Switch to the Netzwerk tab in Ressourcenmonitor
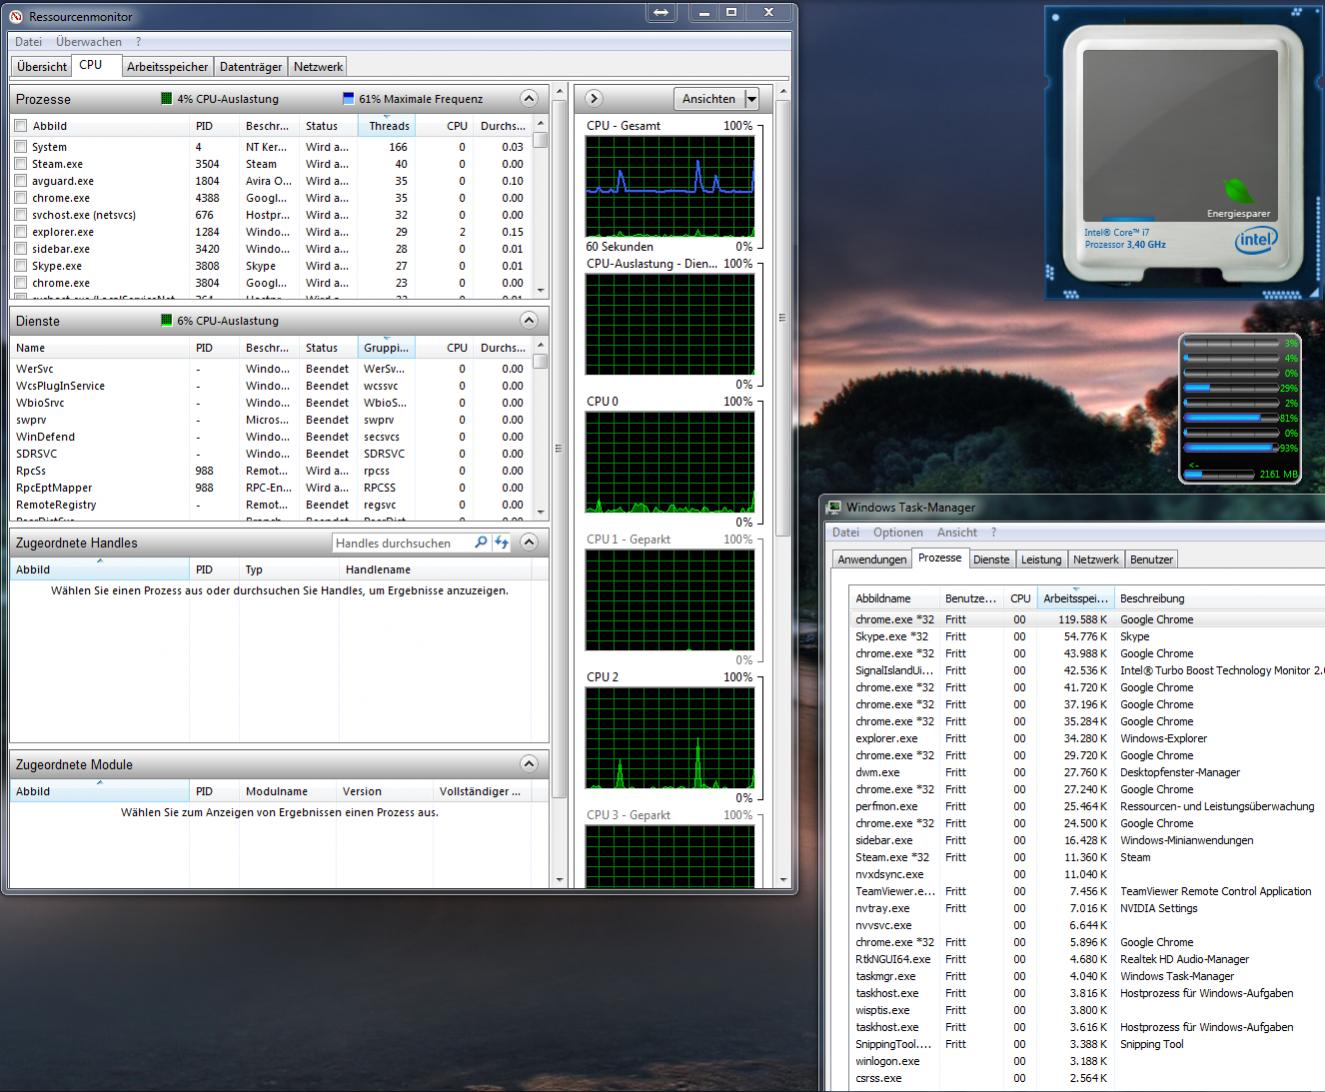Screen dimensions: 1325x1092 (x=318, y=67)
